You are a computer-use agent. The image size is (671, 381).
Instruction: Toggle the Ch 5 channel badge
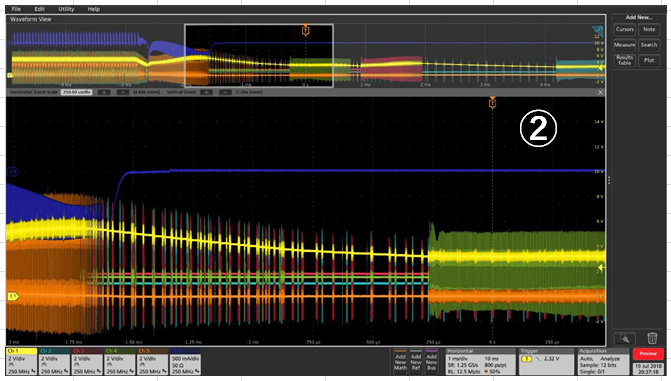click(x=153, y=362)
